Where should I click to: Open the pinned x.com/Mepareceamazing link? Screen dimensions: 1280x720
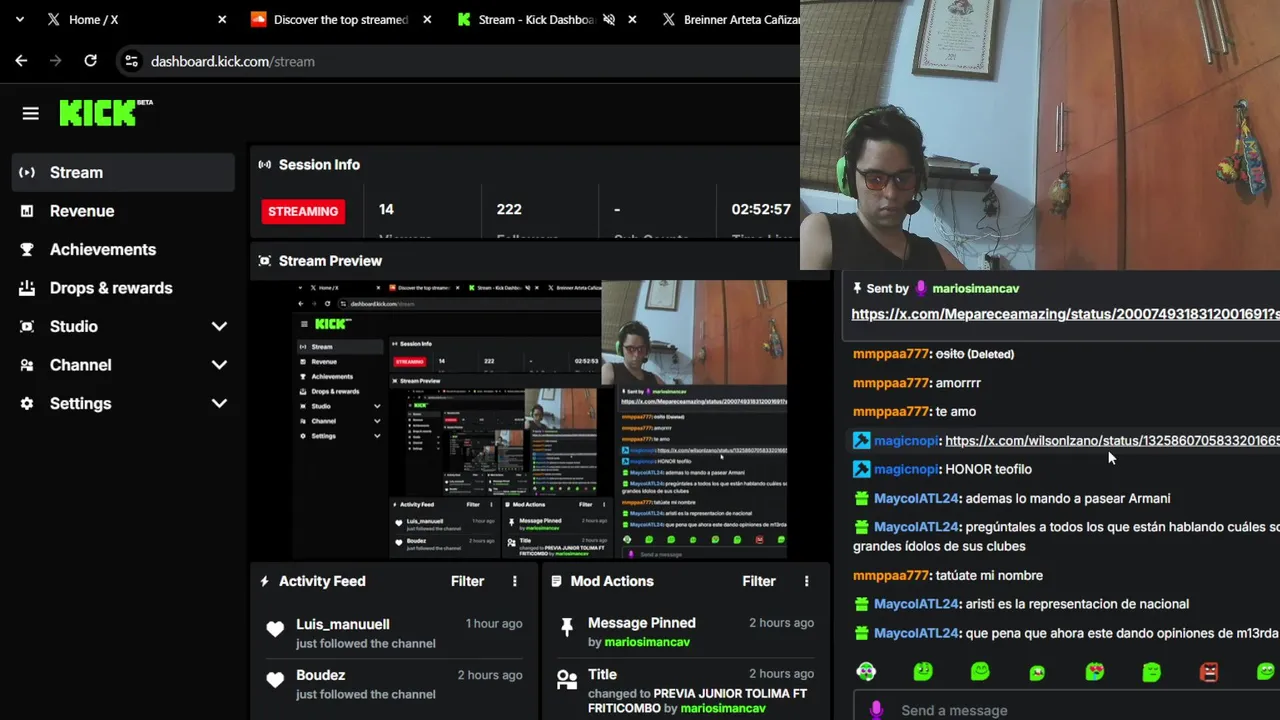(x=1065, y=314)
